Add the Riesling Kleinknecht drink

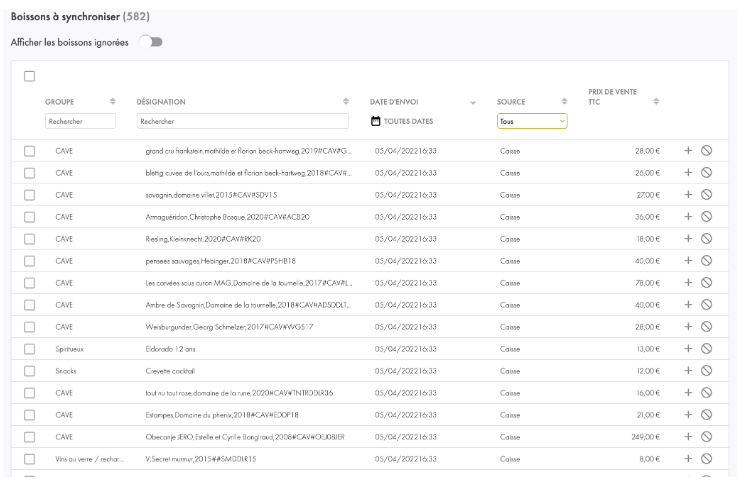tap(688, 239)
